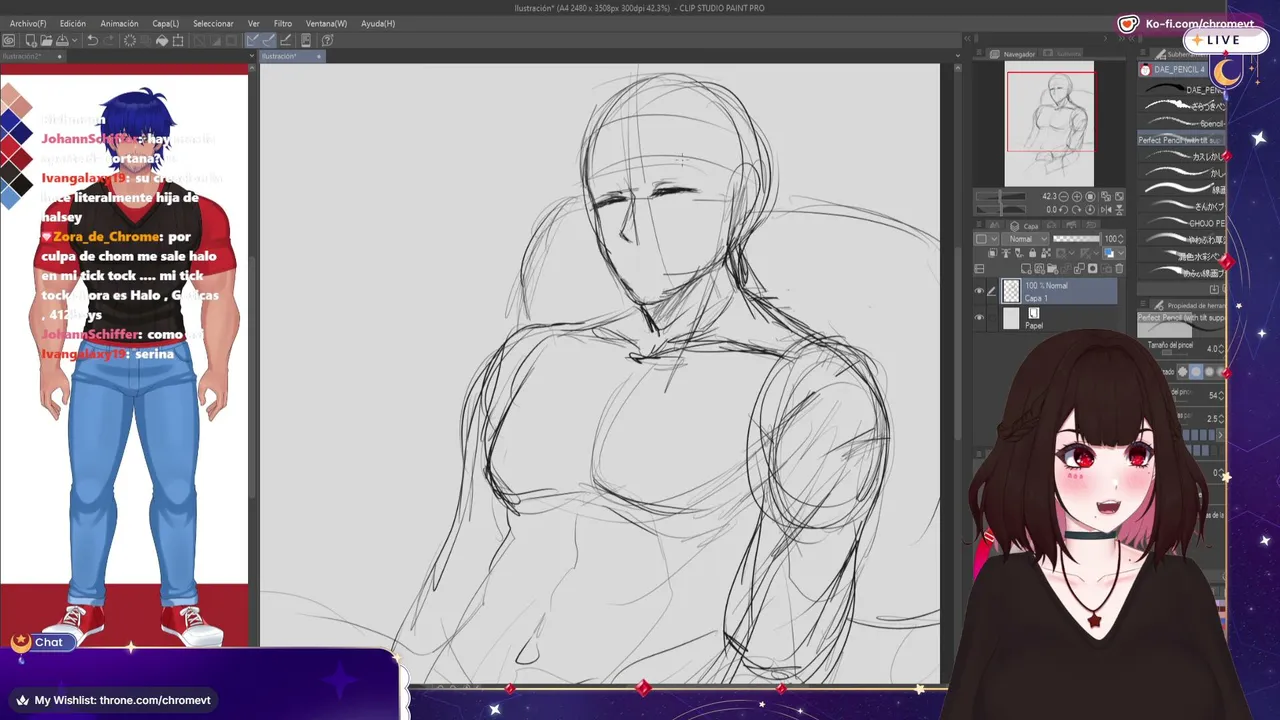Hide the Capa 1 layer eye
The image size is (1280, 720).
pyautogui.click(x=979, y=290)
